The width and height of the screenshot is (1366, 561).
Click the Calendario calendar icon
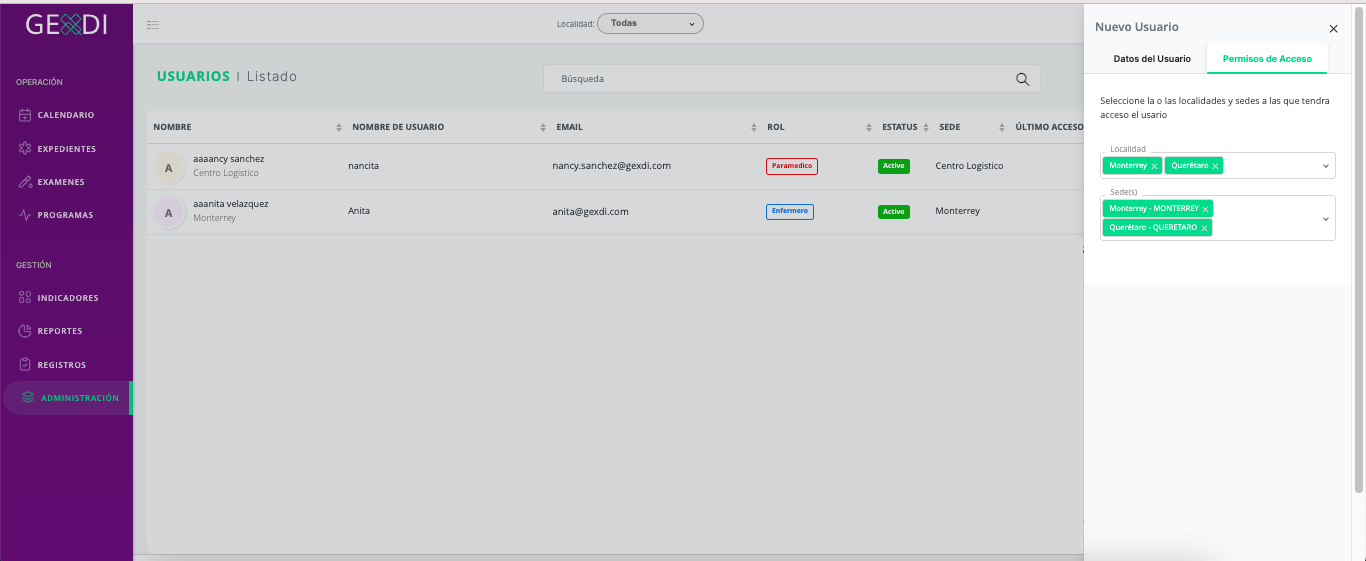[x=25, y=115]
